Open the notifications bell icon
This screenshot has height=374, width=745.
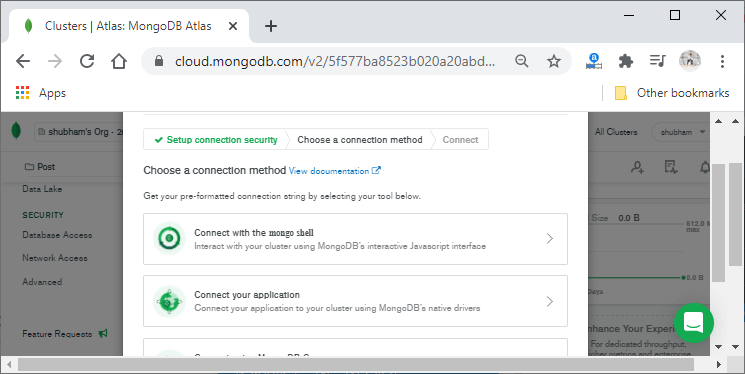pos(705,167)
